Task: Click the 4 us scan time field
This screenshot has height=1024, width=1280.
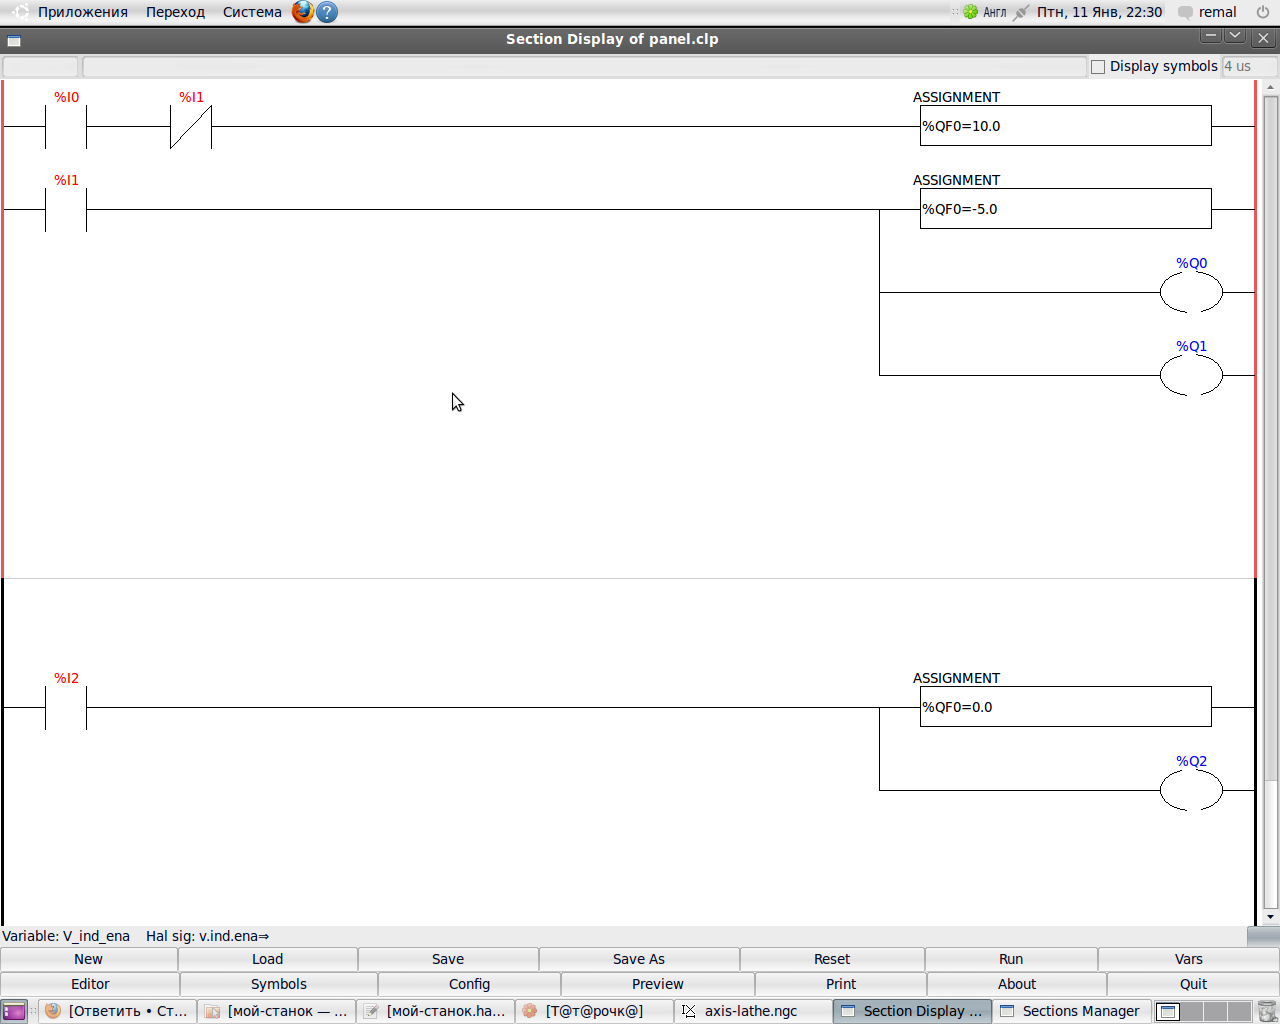Action: pyautogui.click(x=1249, y=67)
